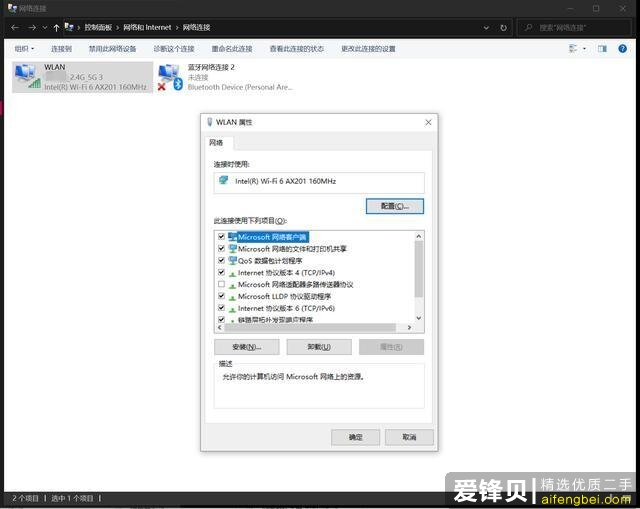
Task: Select Internet 协议版本 4 (TCP/IPv4) item
Action: tap(286, 272)
